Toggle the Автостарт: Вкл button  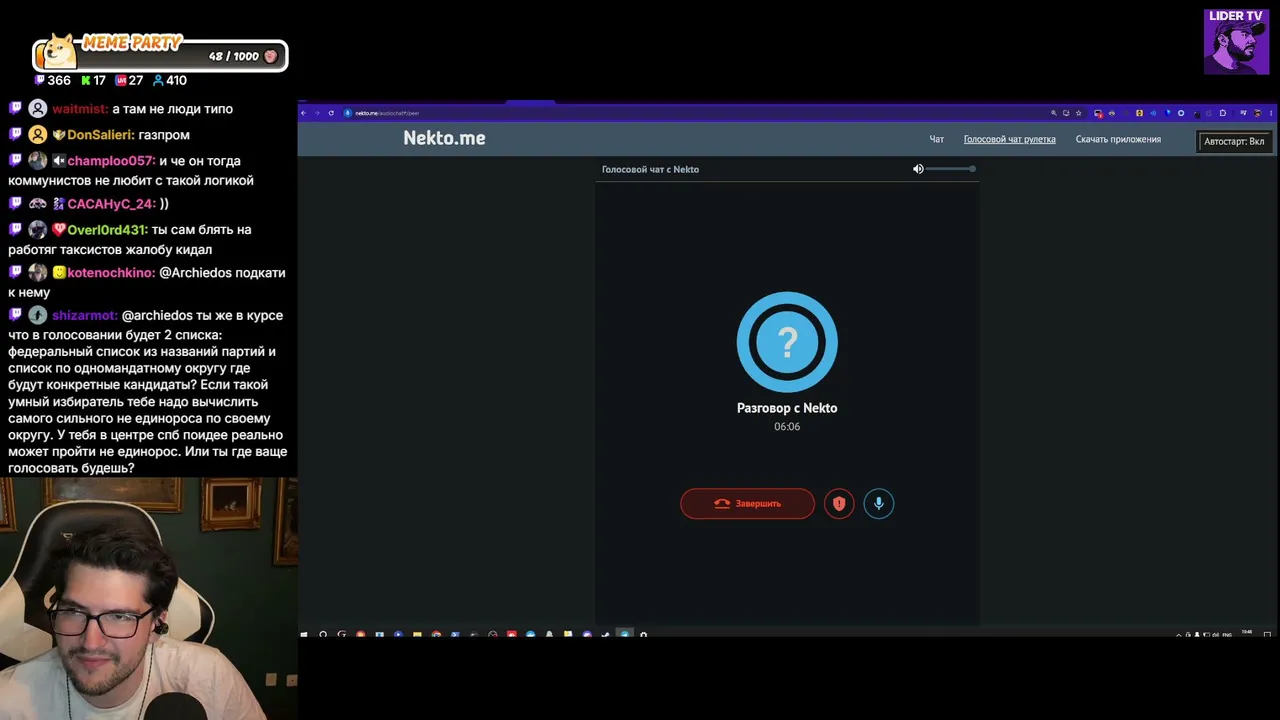click(x=1234, y=141)
